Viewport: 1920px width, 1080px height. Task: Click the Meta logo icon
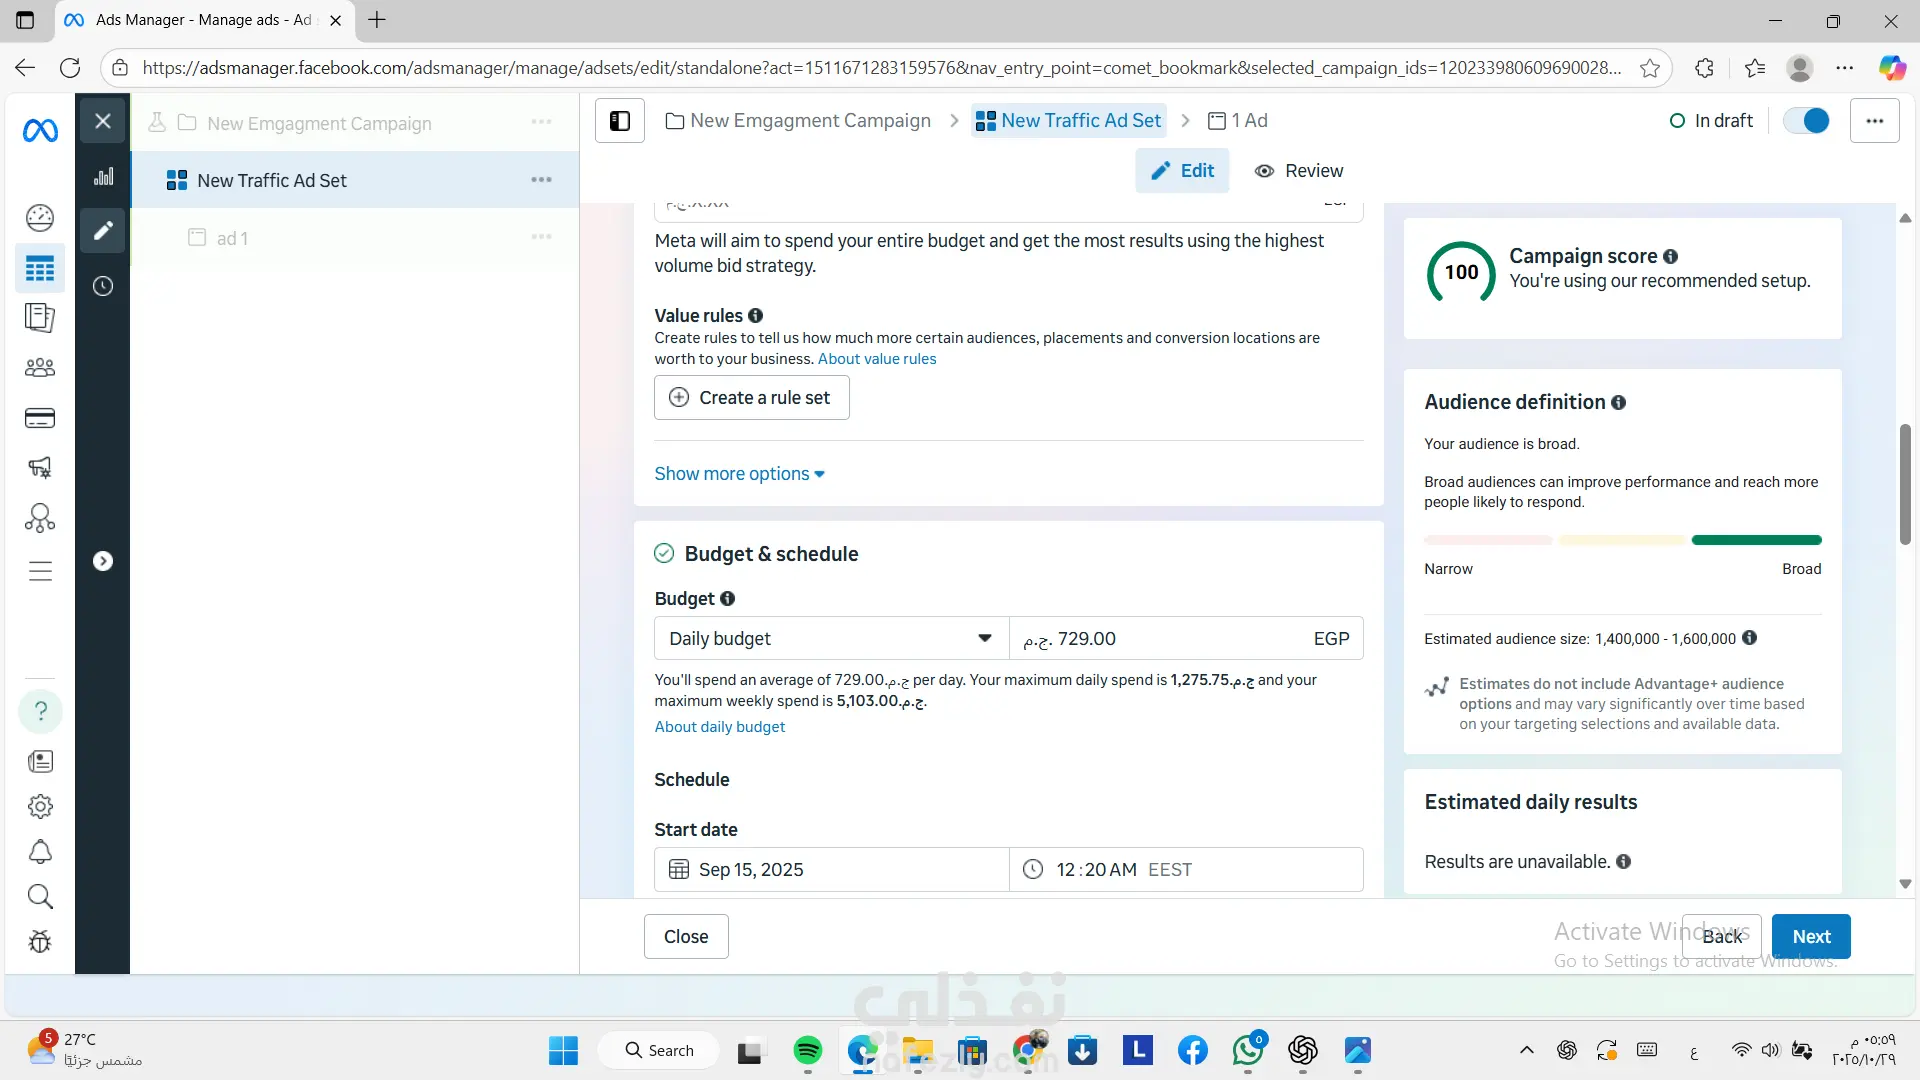(40, 130)
